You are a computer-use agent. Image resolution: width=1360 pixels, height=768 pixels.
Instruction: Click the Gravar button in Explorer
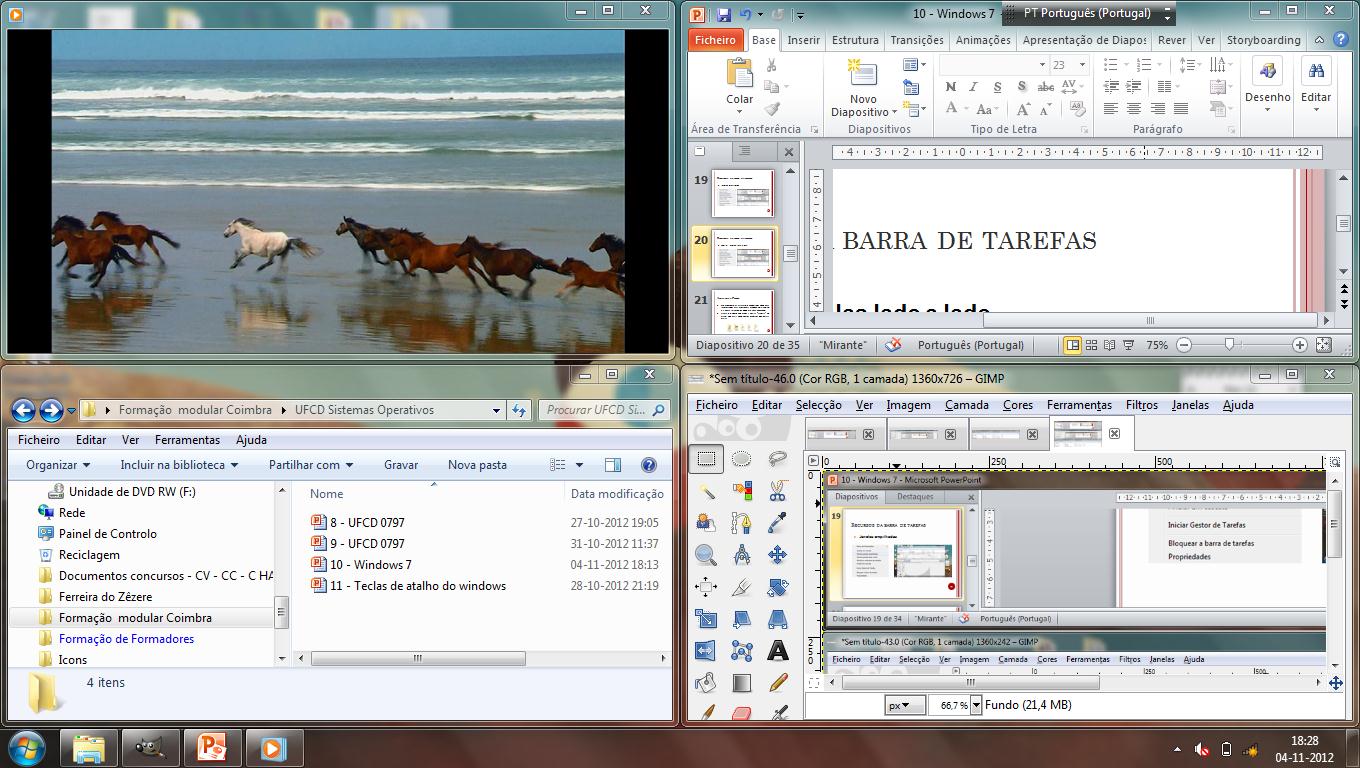401,465
